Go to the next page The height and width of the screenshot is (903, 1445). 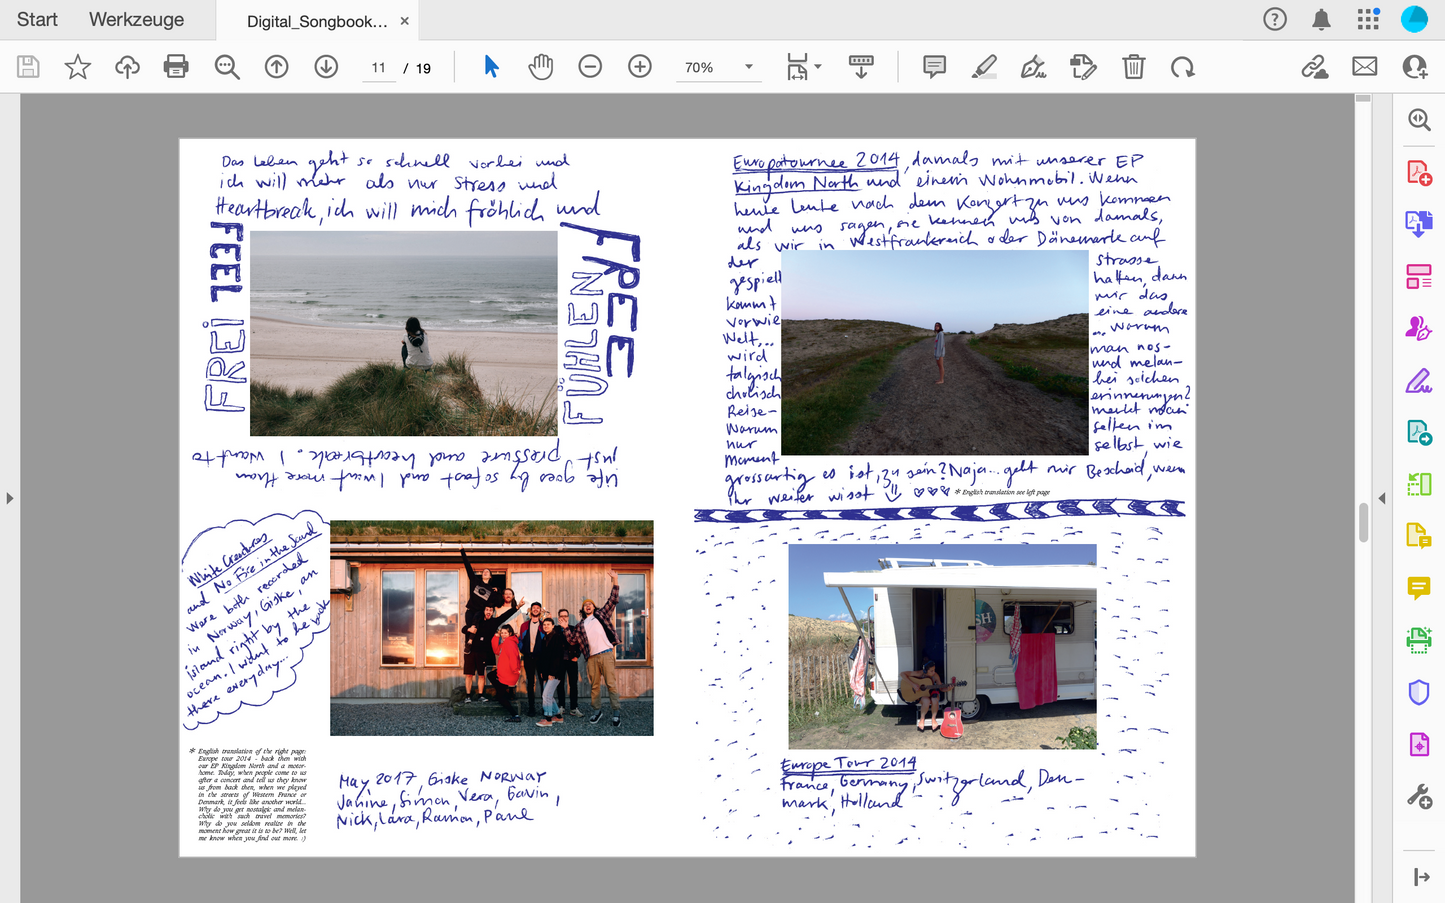(x=326, y=67)
